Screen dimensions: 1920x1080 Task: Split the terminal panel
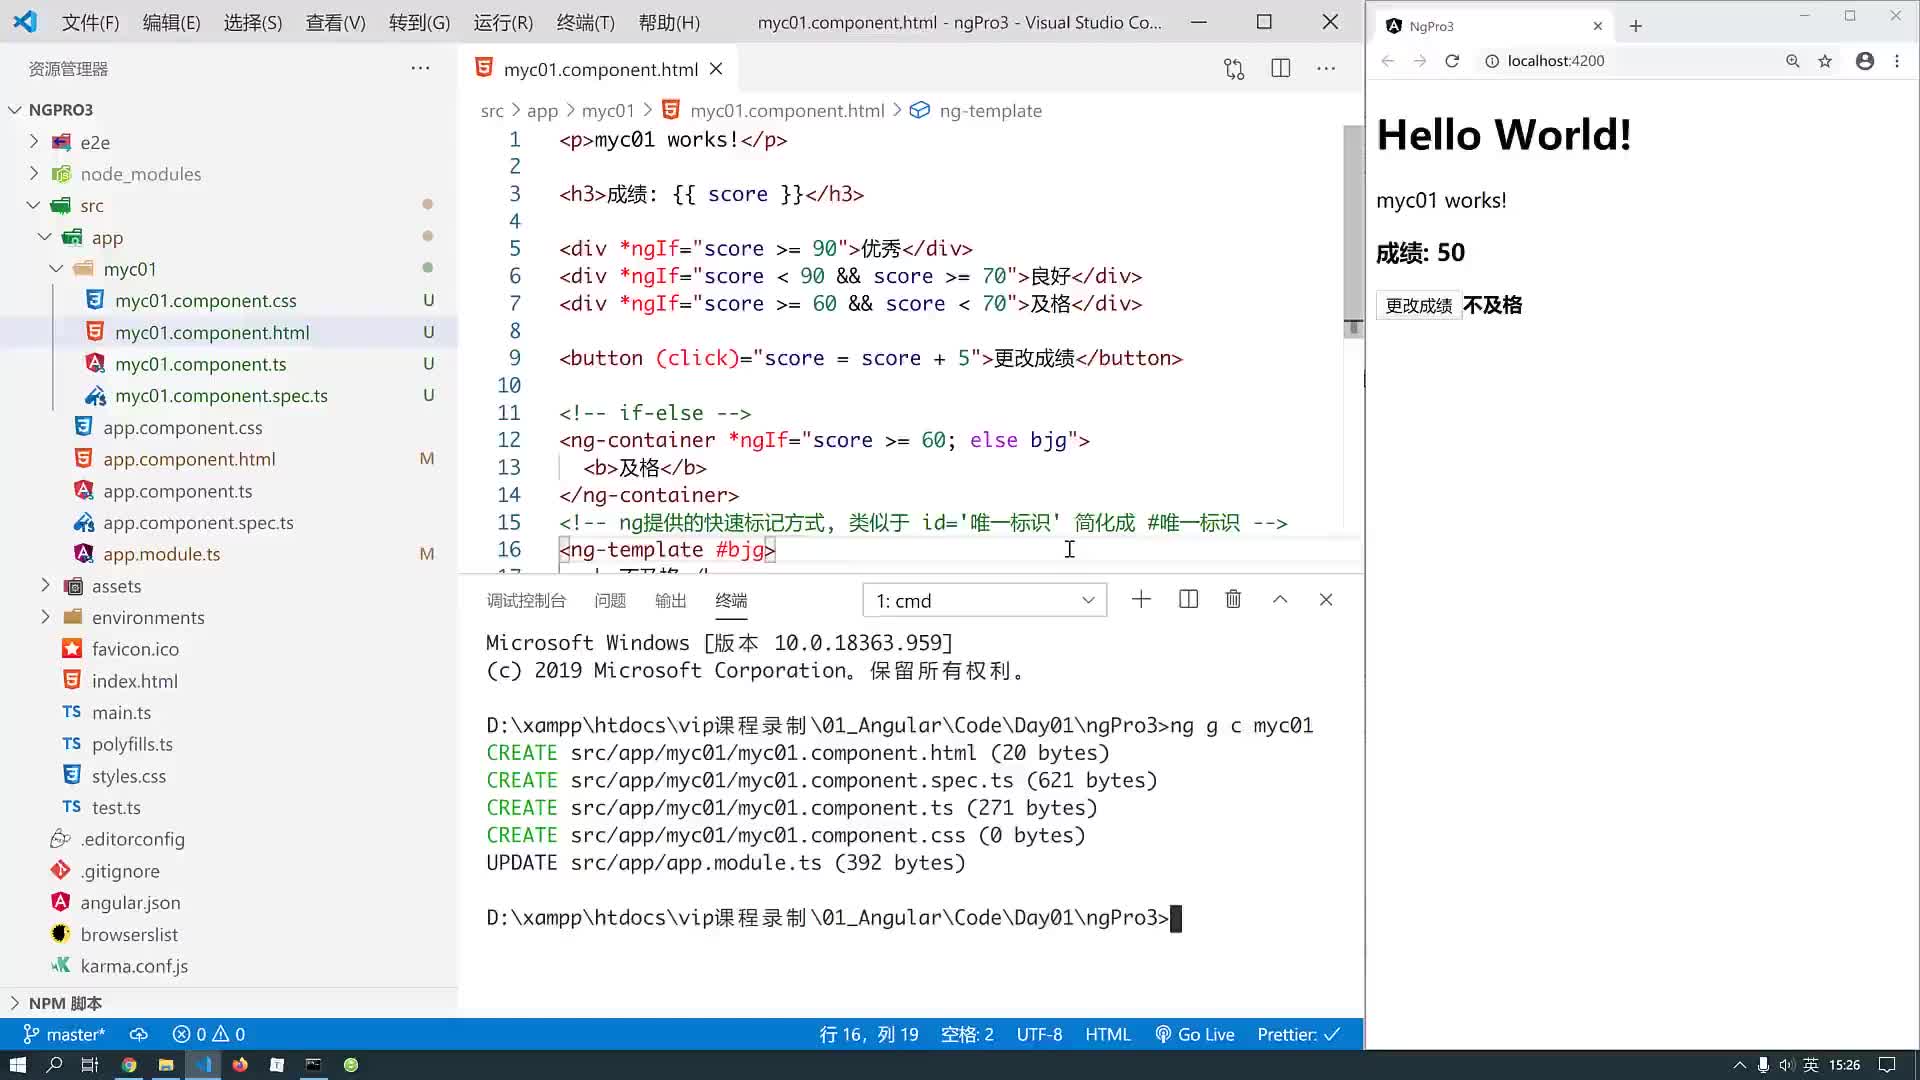tap(1188, 599)
